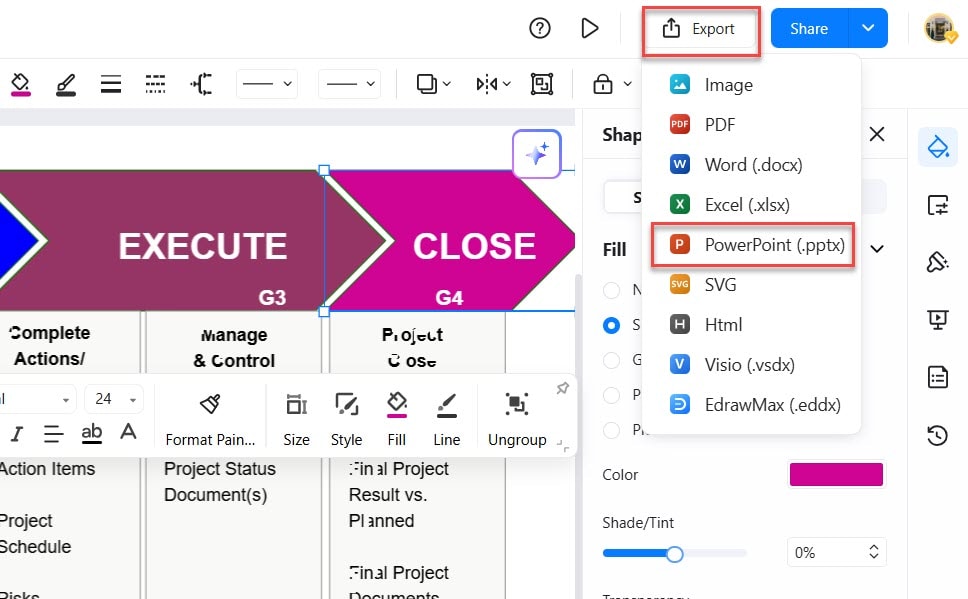Toggle italic text formatting
968x599 pixels.
17,434
